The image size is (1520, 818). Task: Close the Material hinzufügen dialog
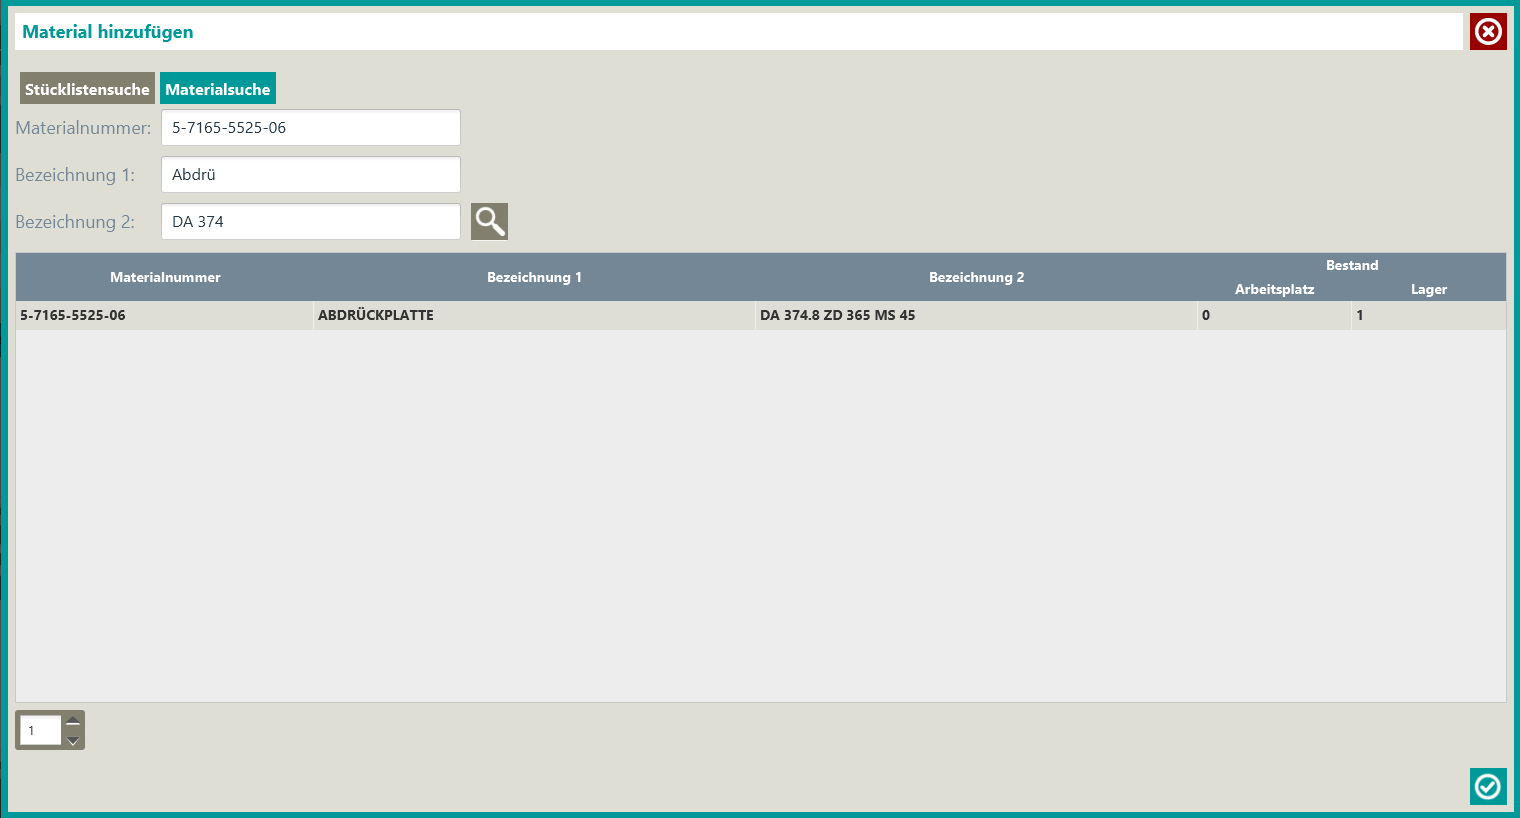1488,32
